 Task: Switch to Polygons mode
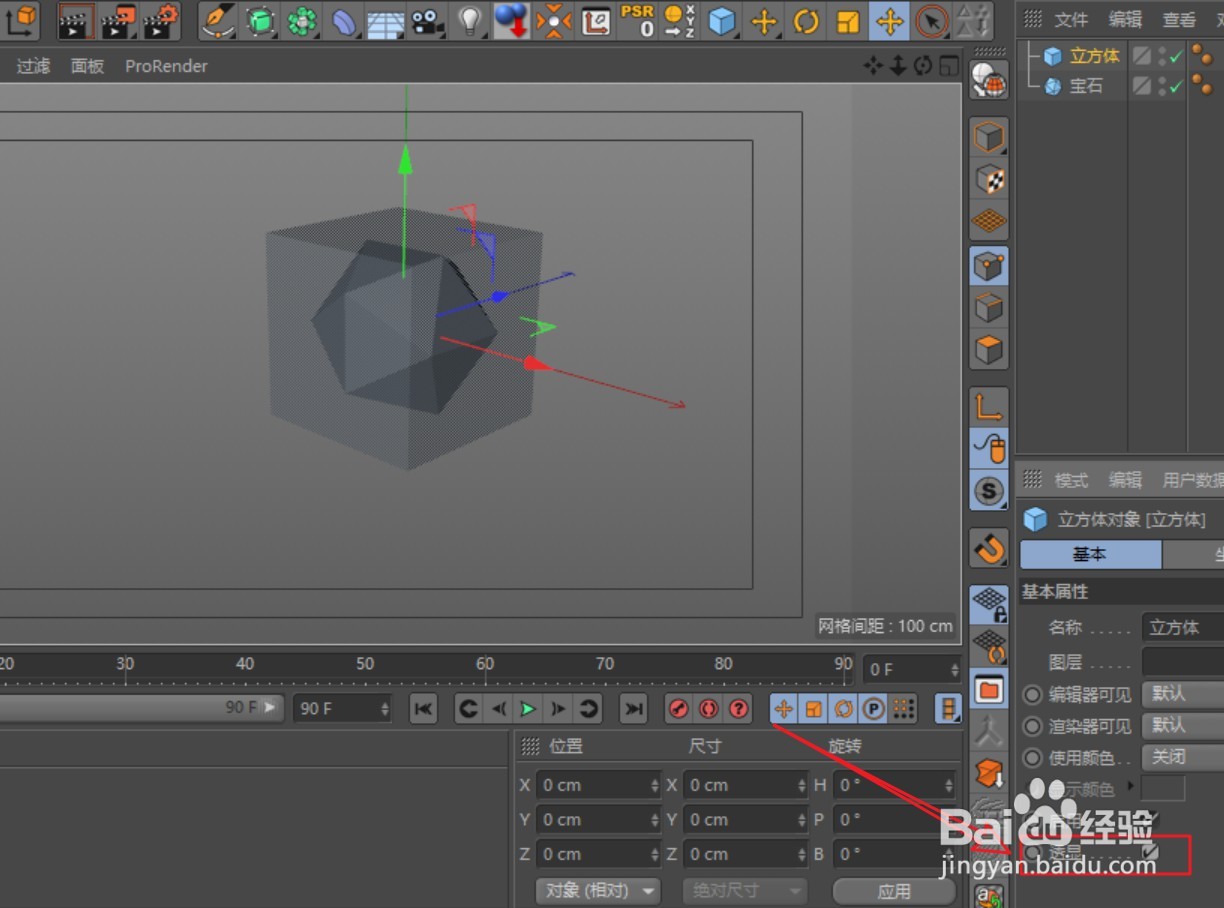tap(989, 350)
